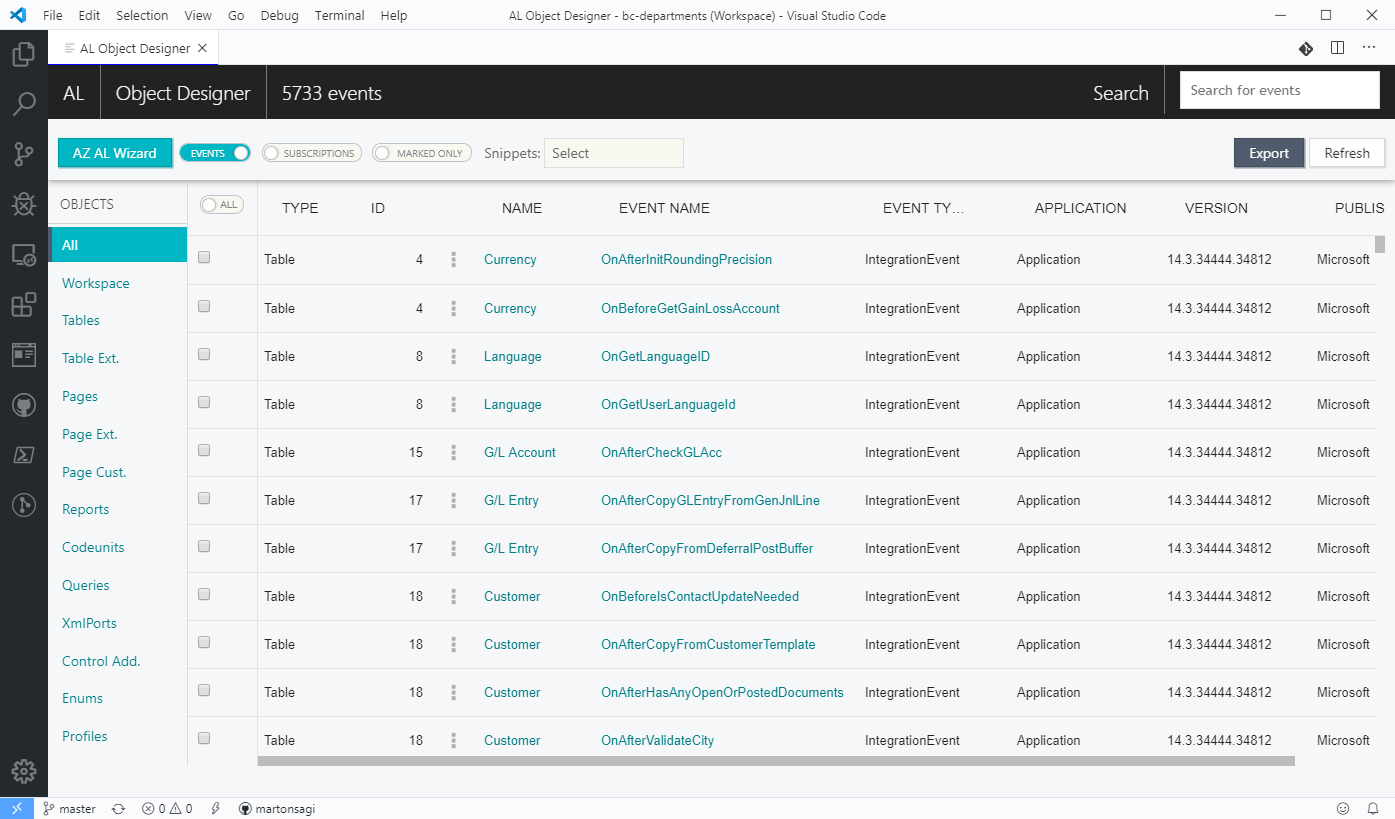Open the GitHub view in activity bar
1395x819 pixels.
pyautogui.click(x=24, y=405)
